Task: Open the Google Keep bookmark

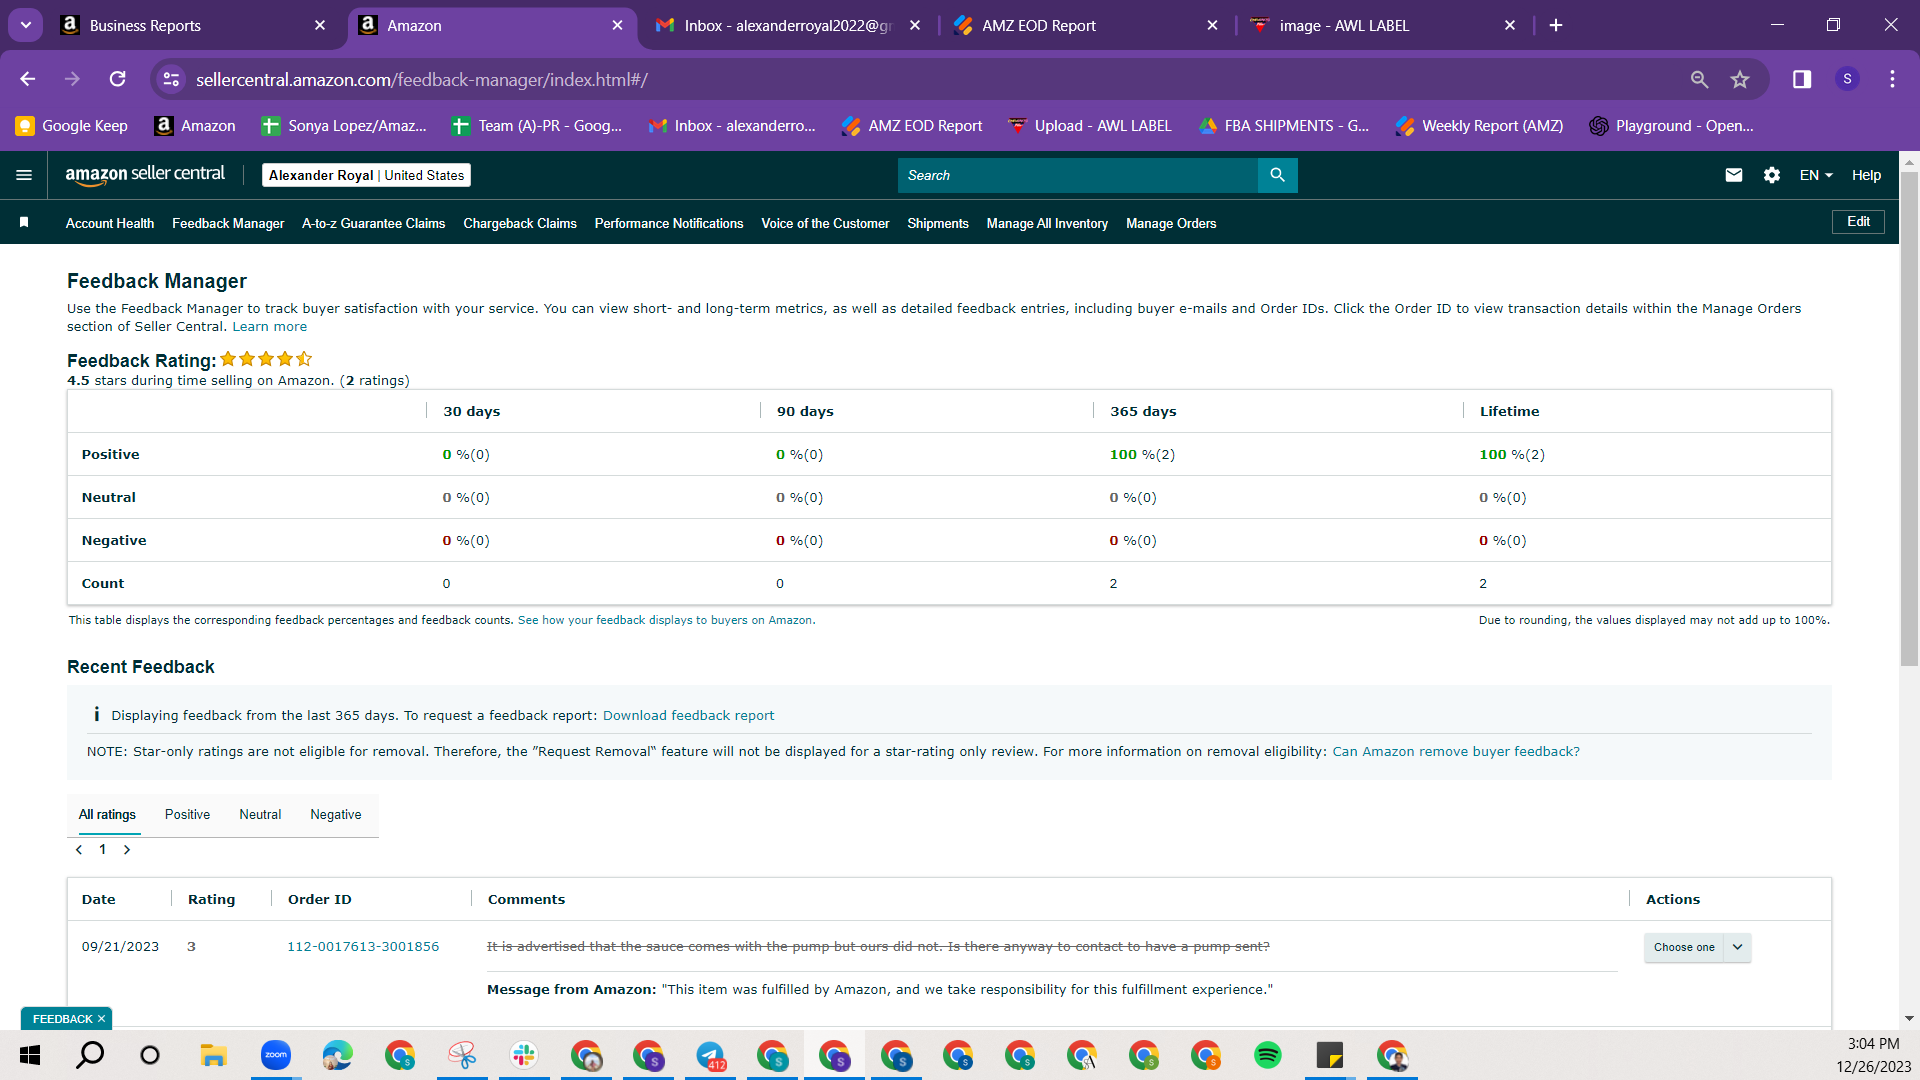Action: [x=72, y=126]
